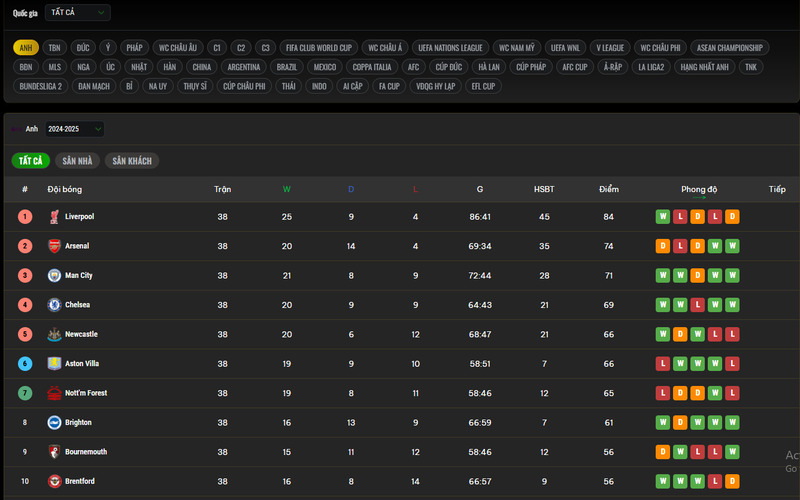Click Brentford's losses value 14
Image resolution: width=800 pixels, height=500 pixels.
coord(415,481)
